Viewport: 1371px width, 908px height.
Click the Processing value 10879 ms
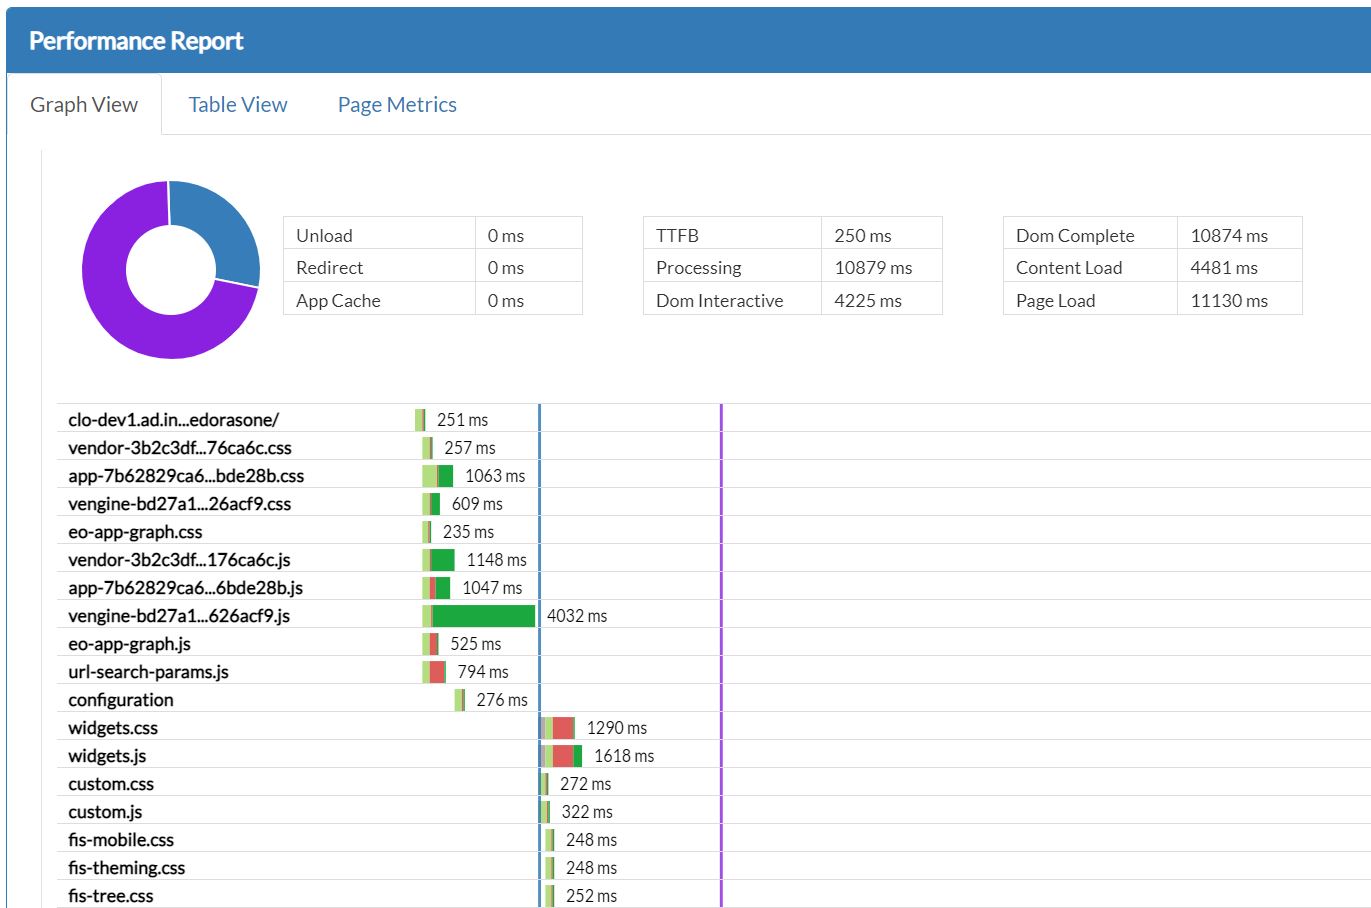point(873,268)
